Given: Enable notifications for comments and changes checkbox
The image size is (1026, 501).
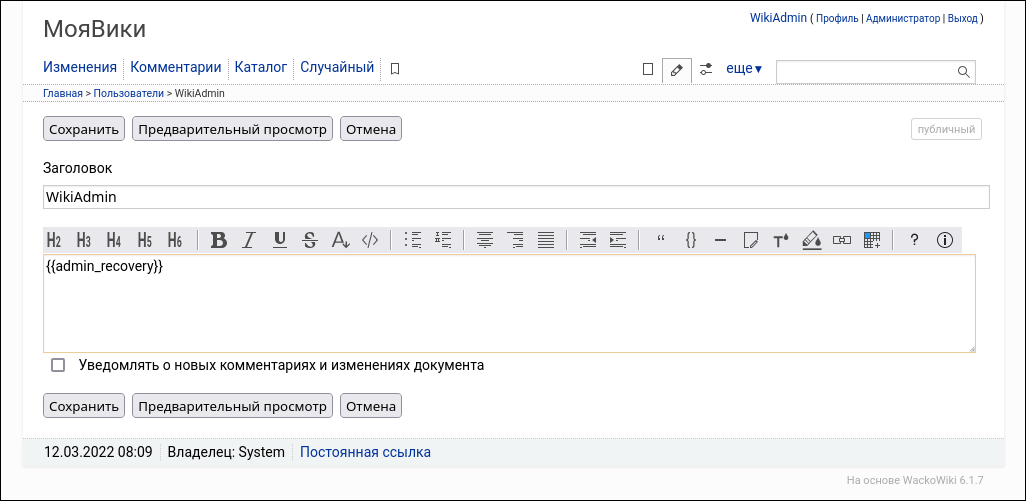Looking at the screenshot, I should point(58,365).
